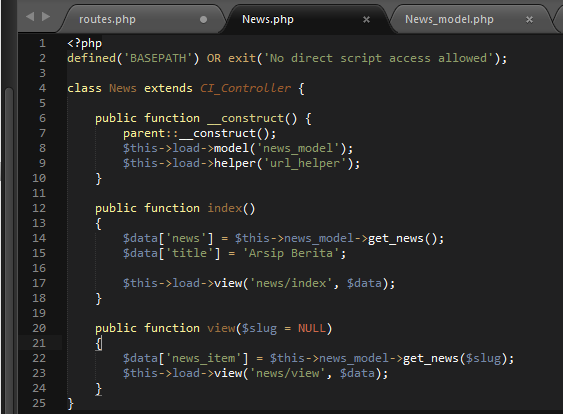Click 'news_model' string on line 8

pyautogui.click(x=298, y=148)
